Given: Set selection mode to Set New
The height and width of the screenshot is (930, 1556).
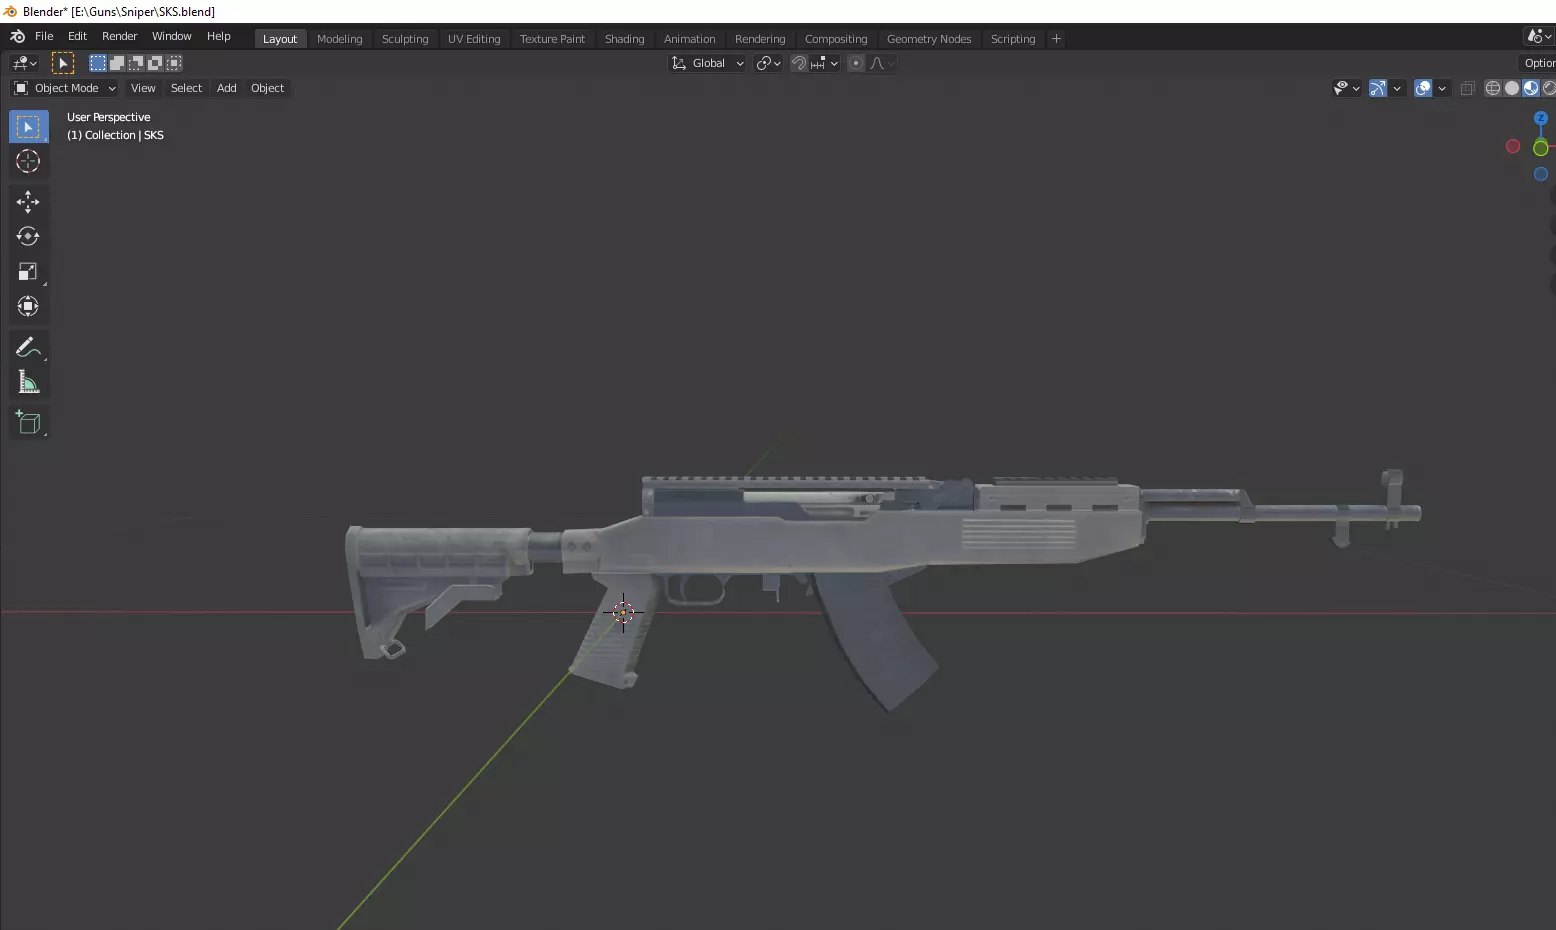Looking at the screenshot, I should [98, 63].
